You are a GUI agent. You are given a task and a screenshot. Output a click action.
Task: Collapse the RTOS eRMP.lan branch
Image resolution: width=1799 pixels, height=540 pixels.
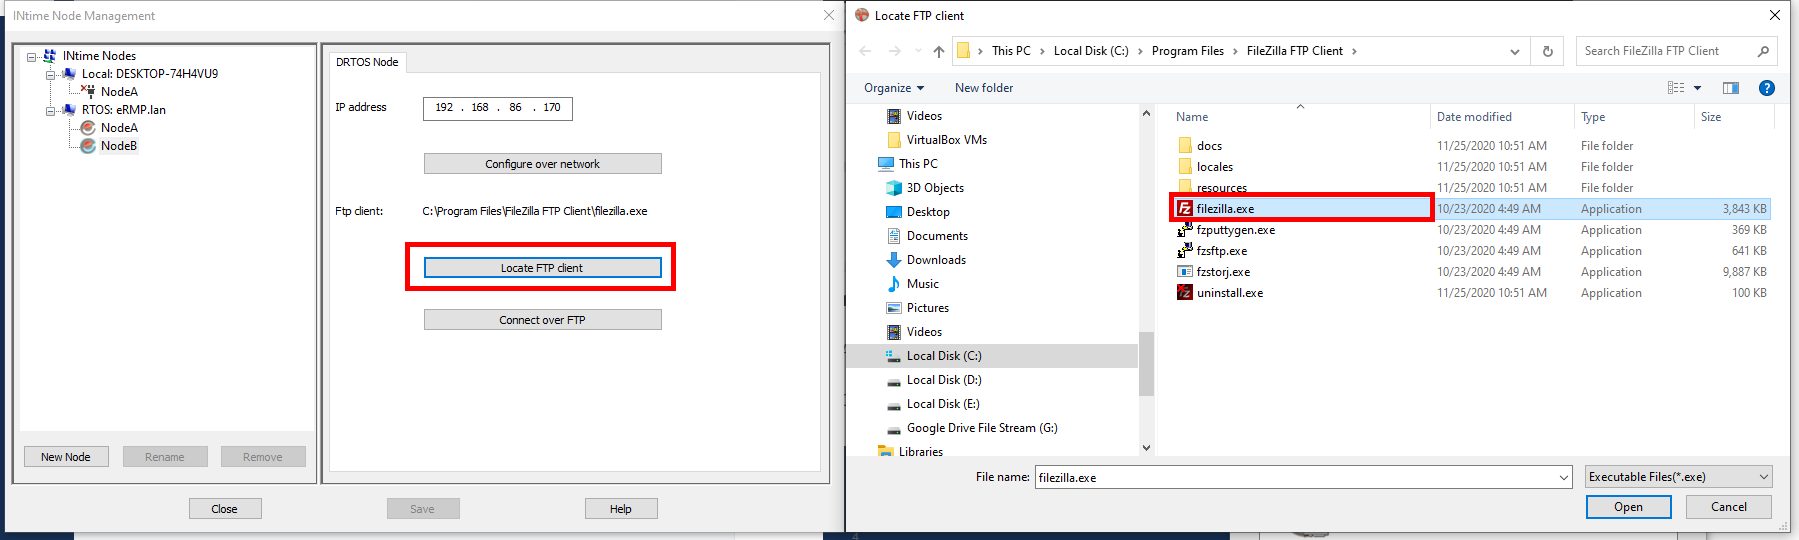pyautogui.click(x=50, y=111)
